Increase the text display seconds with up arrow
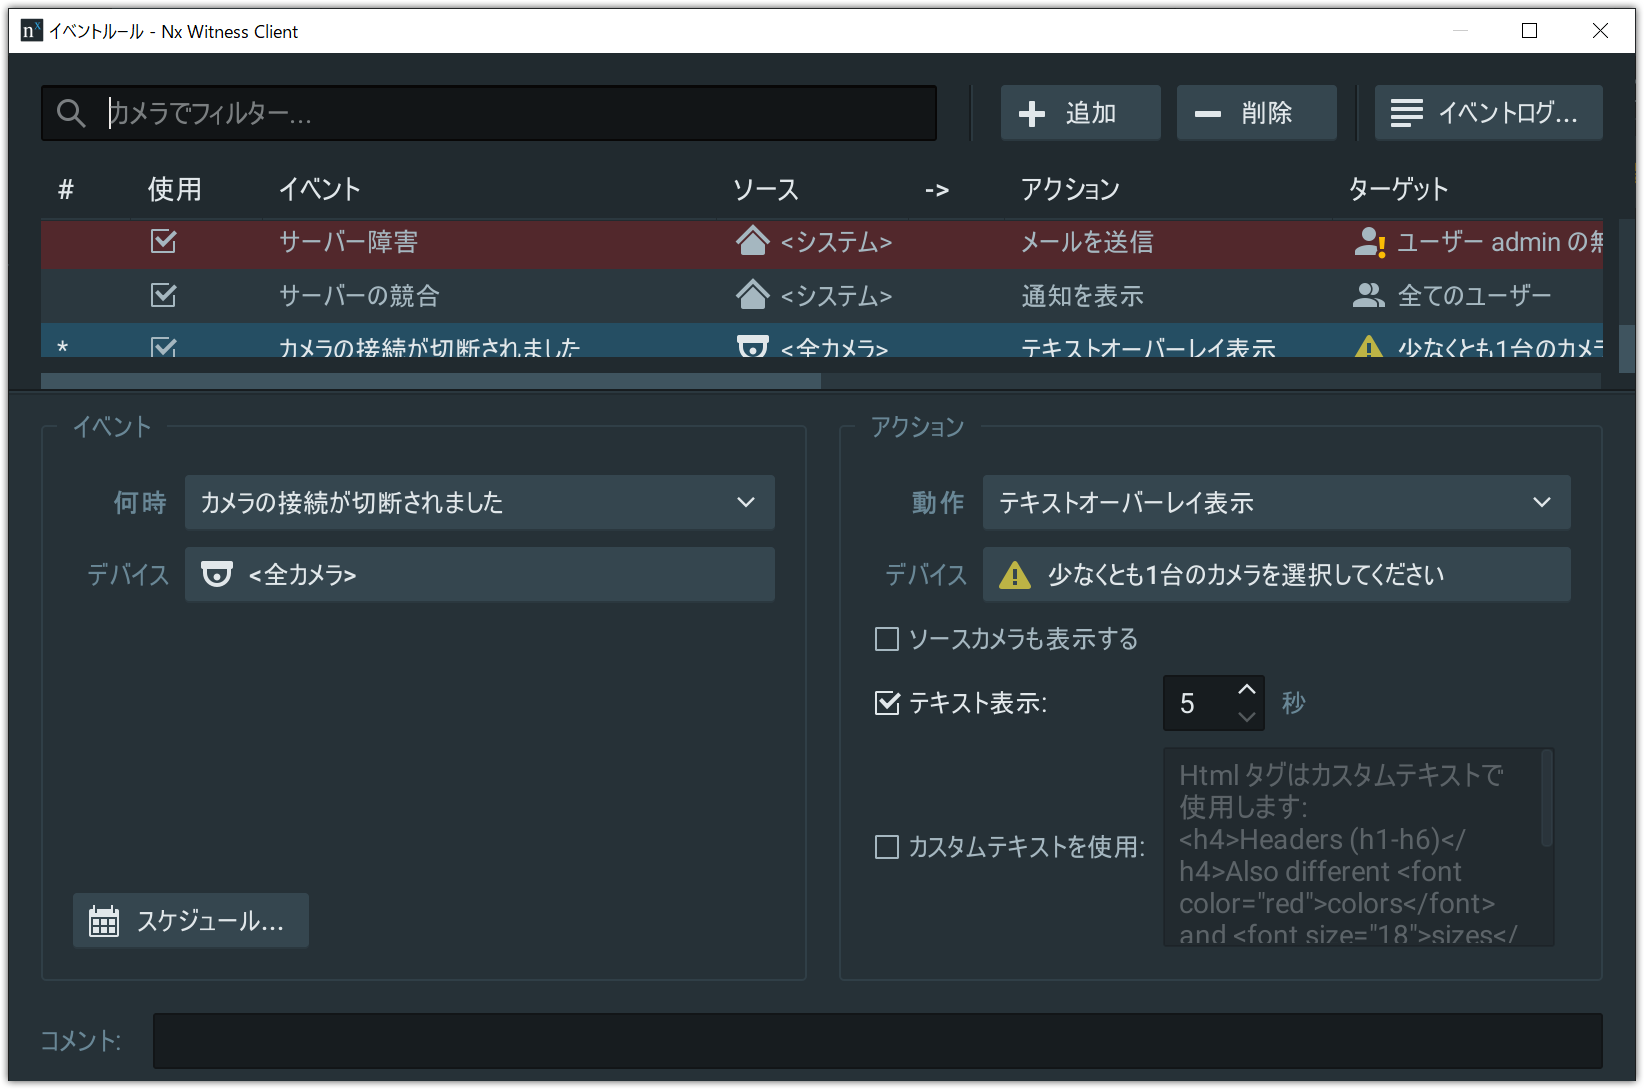This screenshot has height=1089, width=1644. pyautogui.click(x=1246, y=690)
